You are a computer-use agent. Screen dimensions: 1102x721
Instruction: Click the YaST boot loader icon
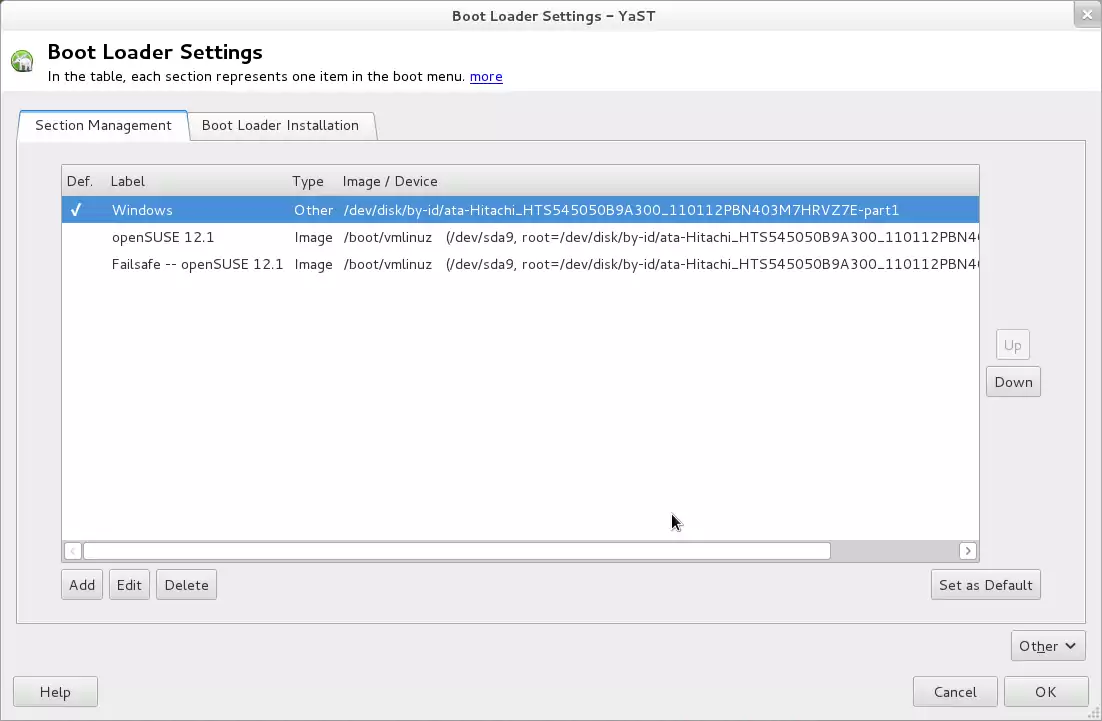pos(22,62)
